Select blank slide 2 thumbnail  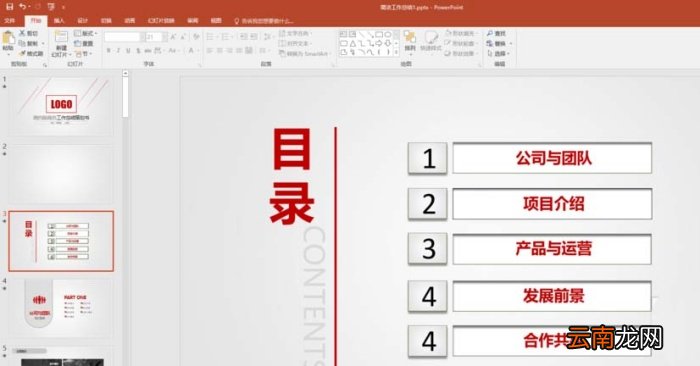point(61,174)
